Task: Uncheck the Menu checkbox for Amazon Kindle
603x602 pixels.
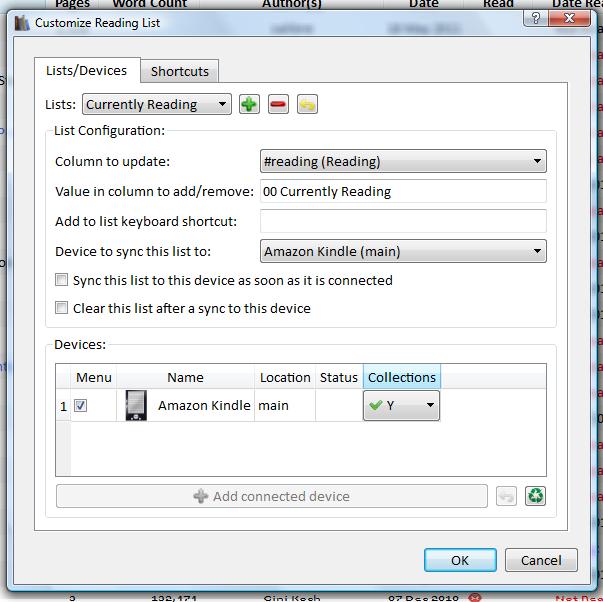Action: click(80, 405)
